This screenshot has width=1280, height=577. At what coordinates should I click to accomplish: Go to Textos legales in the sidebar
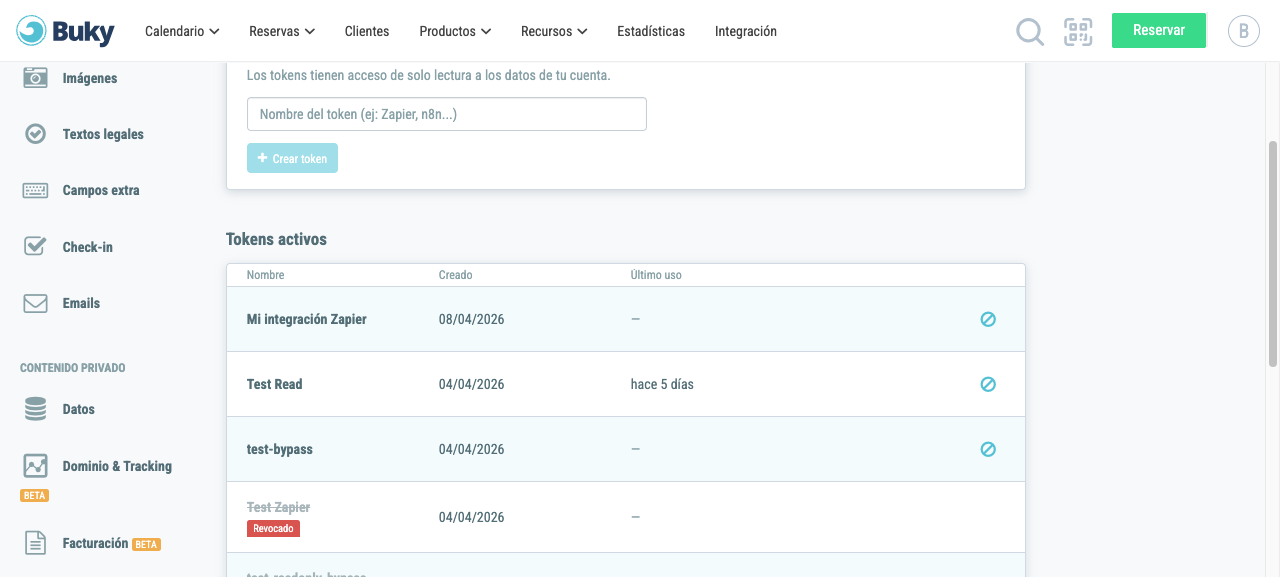click(x=103, y=134)
